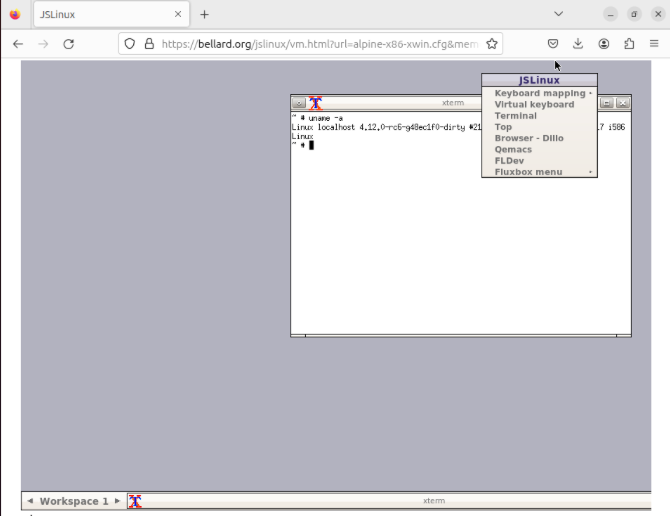This screenshot has height=517, width=670.
Task: Maximize the xterm window
Action: (606, 103)
